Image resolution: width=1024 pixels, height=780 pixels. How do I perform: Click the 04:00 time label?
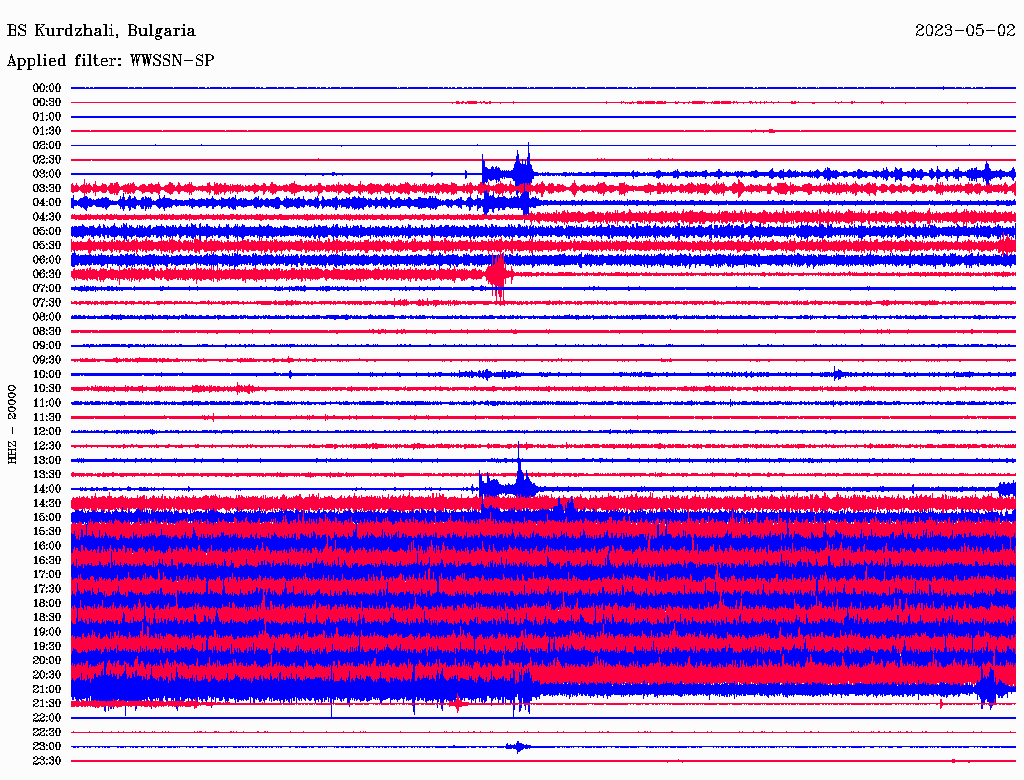[47, 203]
